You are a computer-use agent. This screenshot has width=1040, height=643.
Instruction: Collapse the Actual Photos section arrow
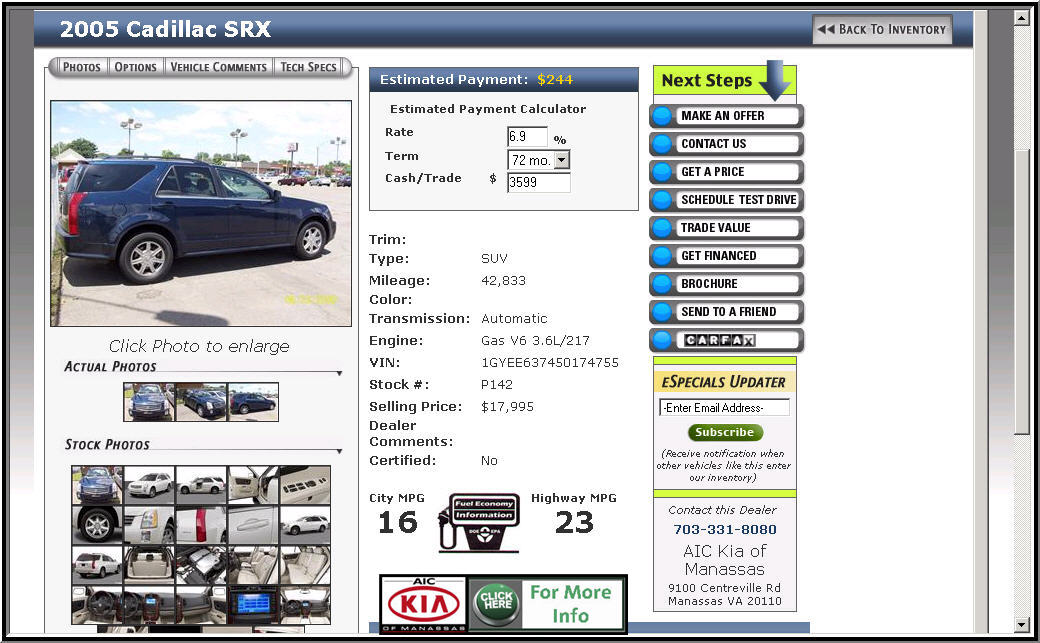pos(339,374)
